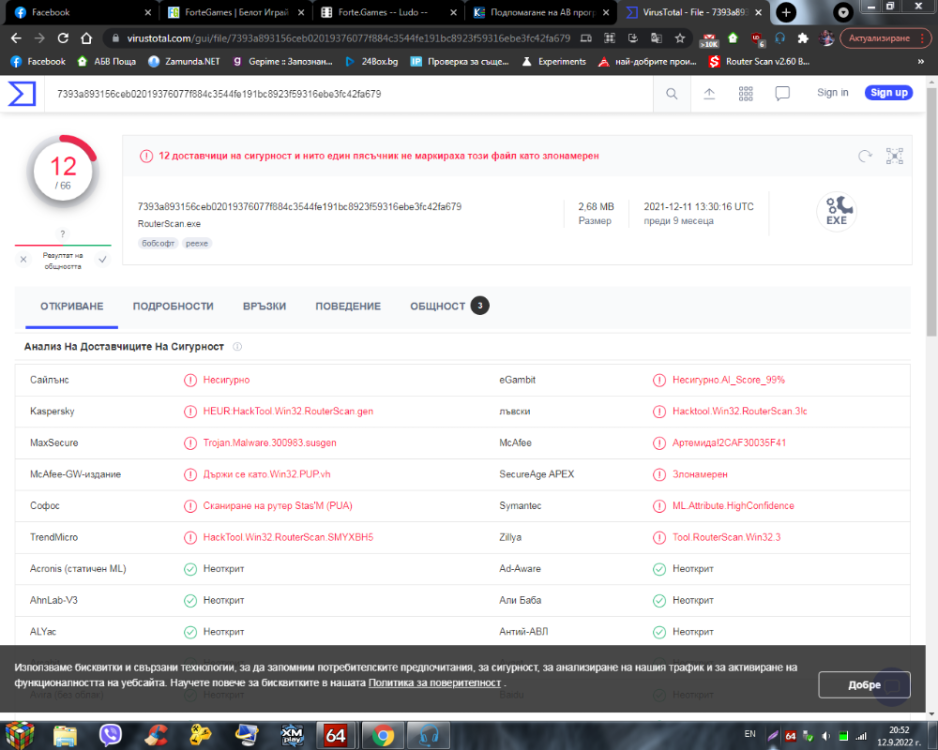Open Chrome extensions puzzle icon
The image size is (938, 750).
(x=803, y=38)
